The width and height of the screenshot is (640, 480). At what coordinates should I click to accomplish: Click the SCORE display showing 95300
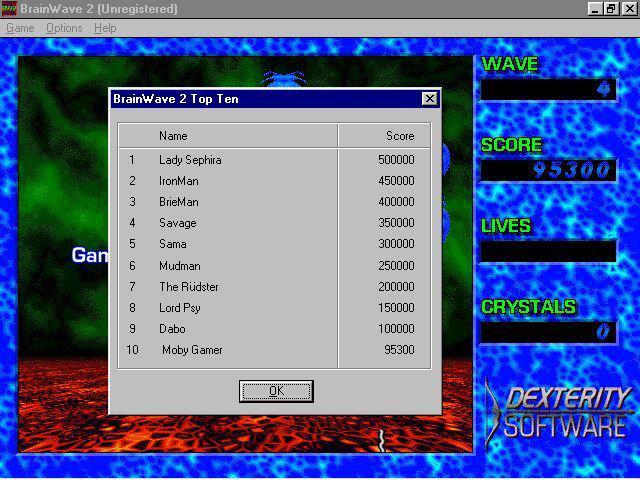548,170
